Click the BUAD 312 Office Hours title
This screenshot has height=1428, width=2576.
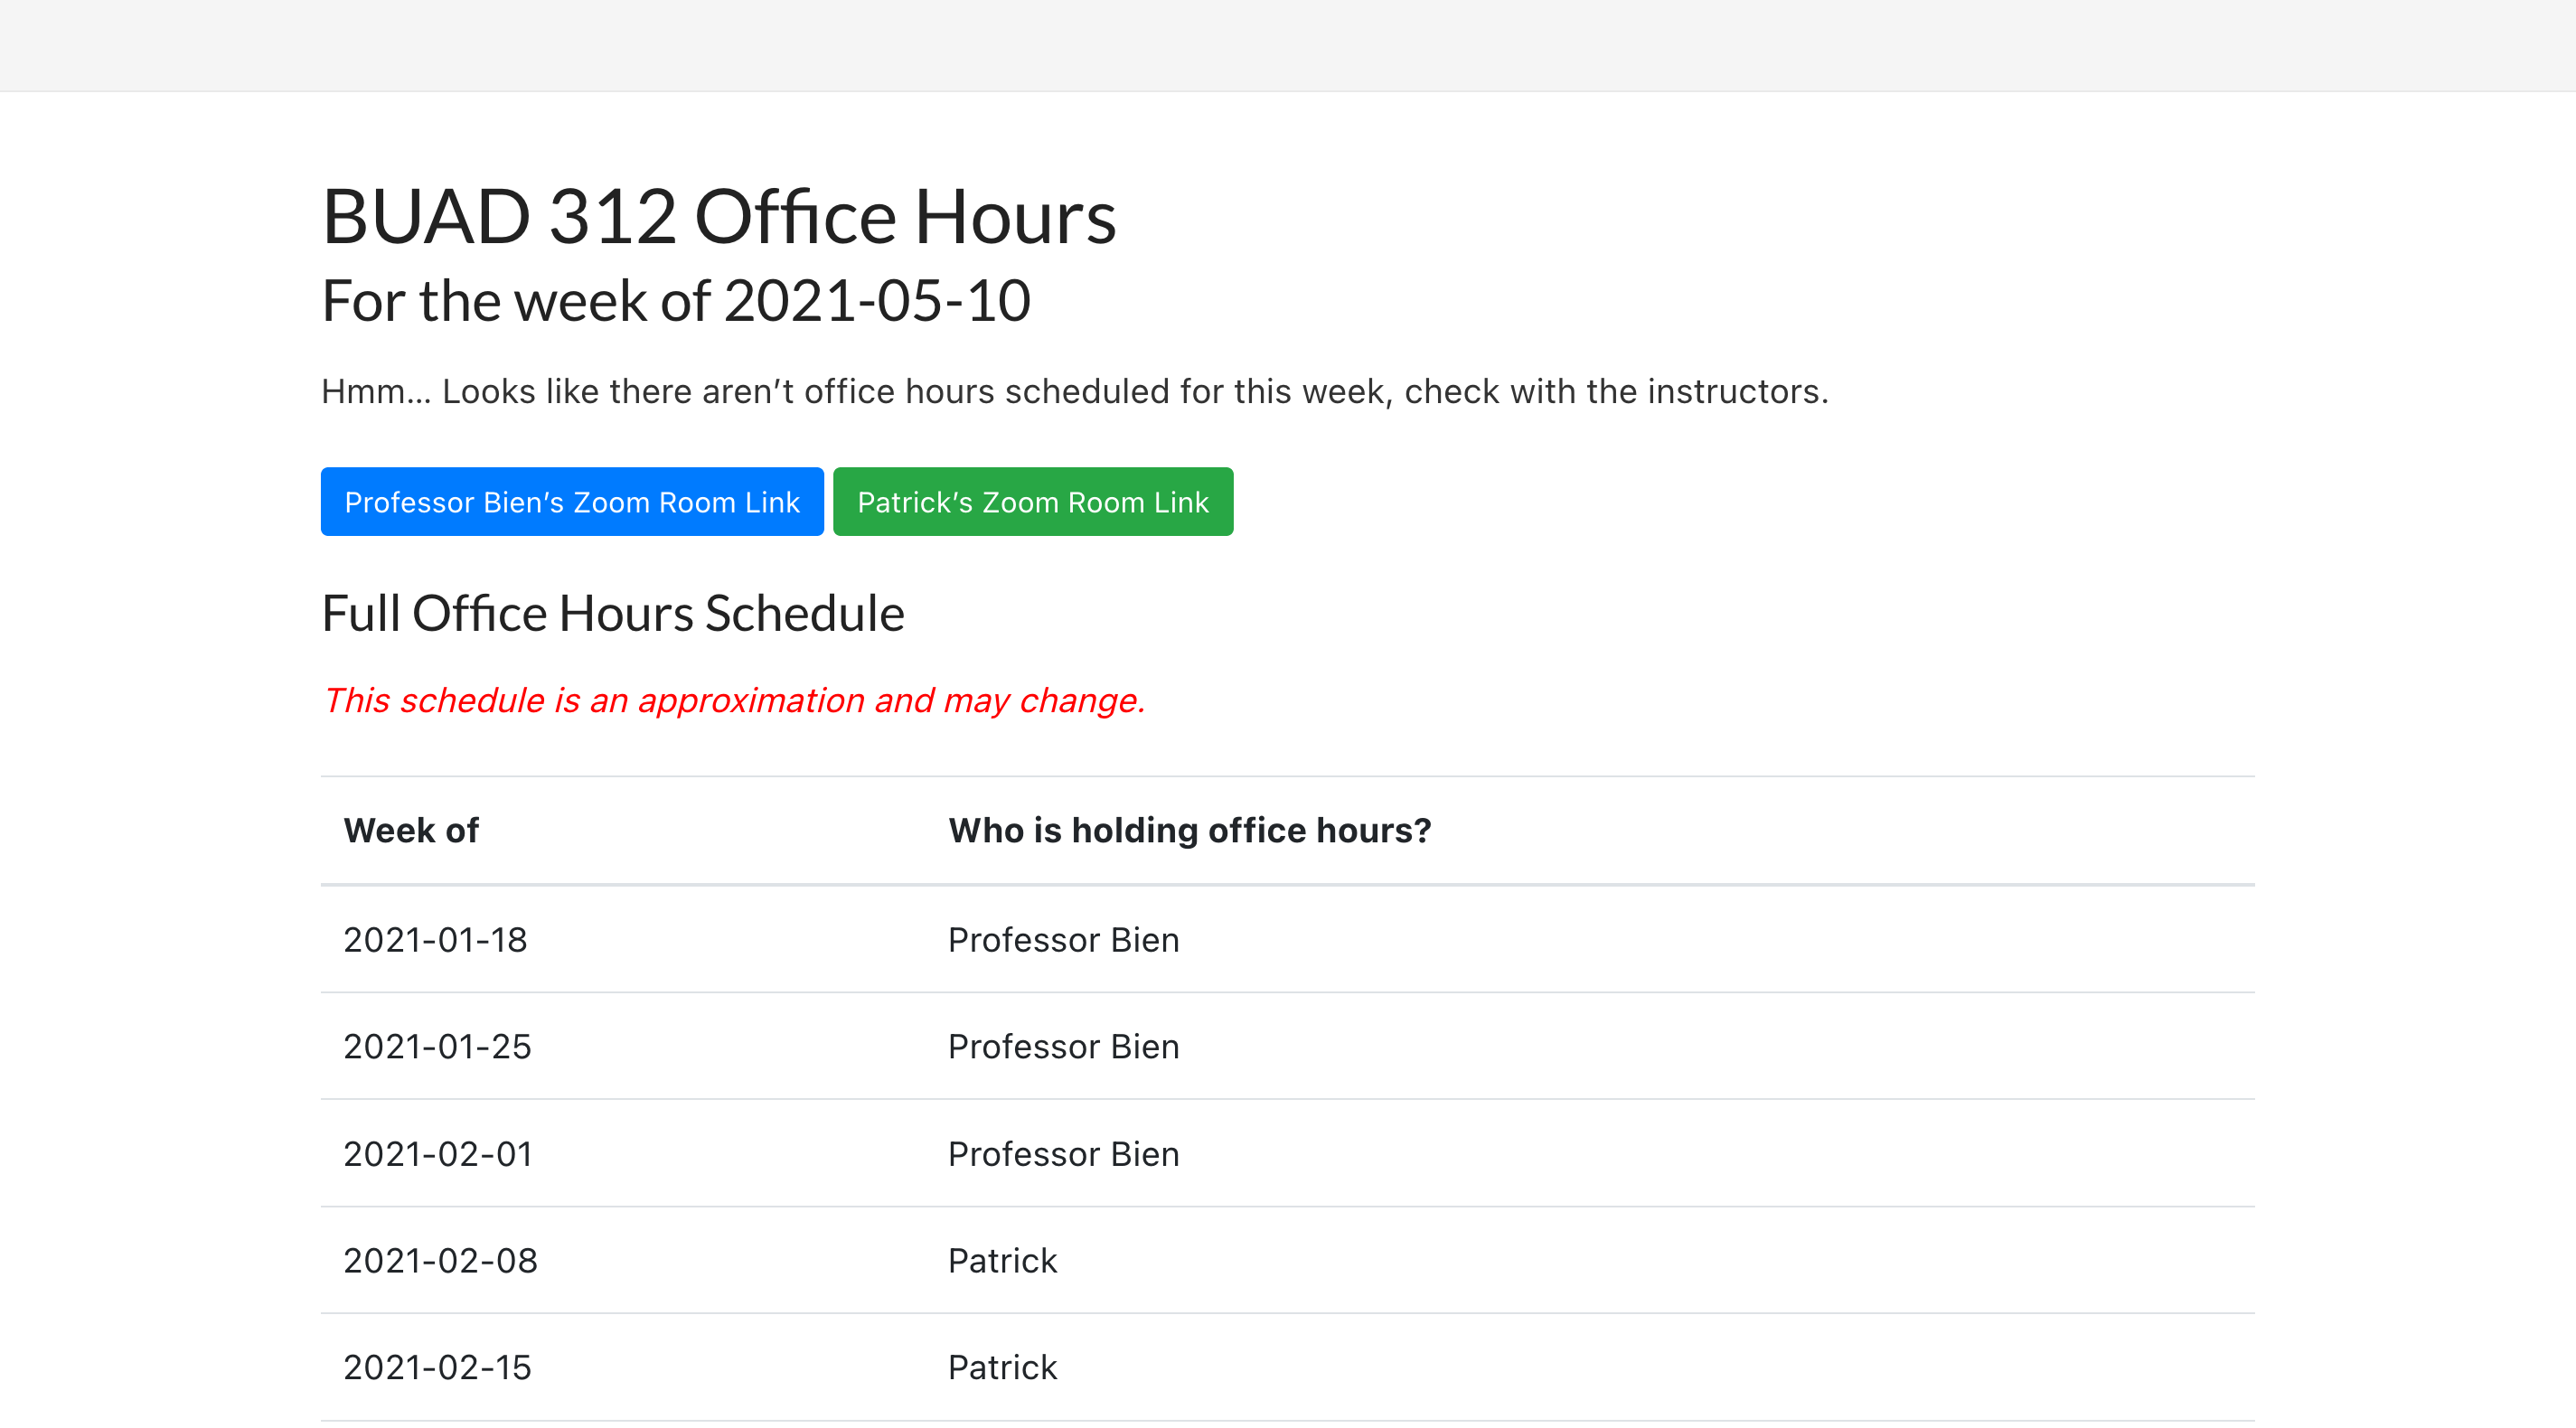(x=719, y=216)
